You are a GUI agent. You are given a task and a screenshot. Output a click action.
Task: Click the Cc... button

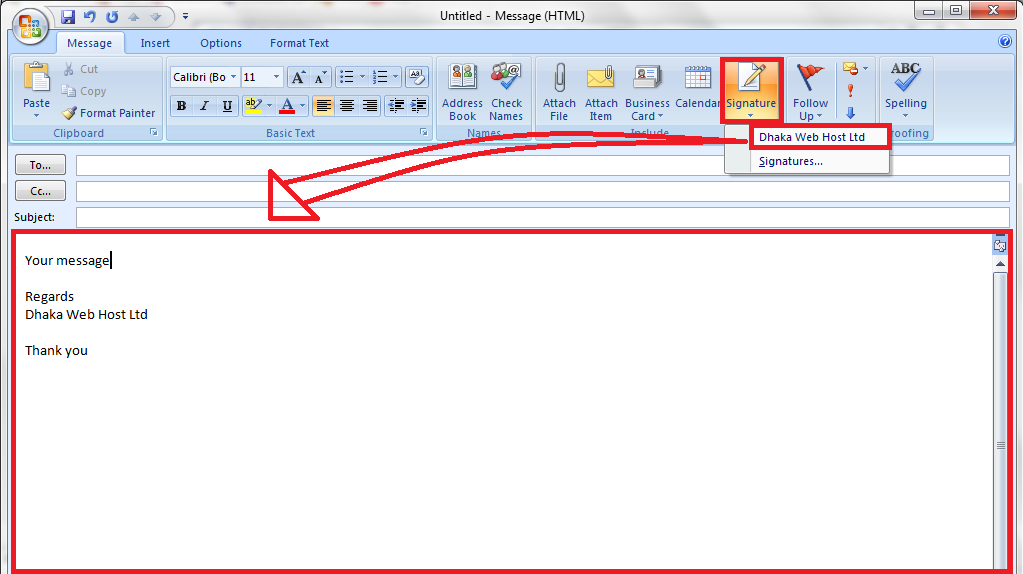(40, 191)
